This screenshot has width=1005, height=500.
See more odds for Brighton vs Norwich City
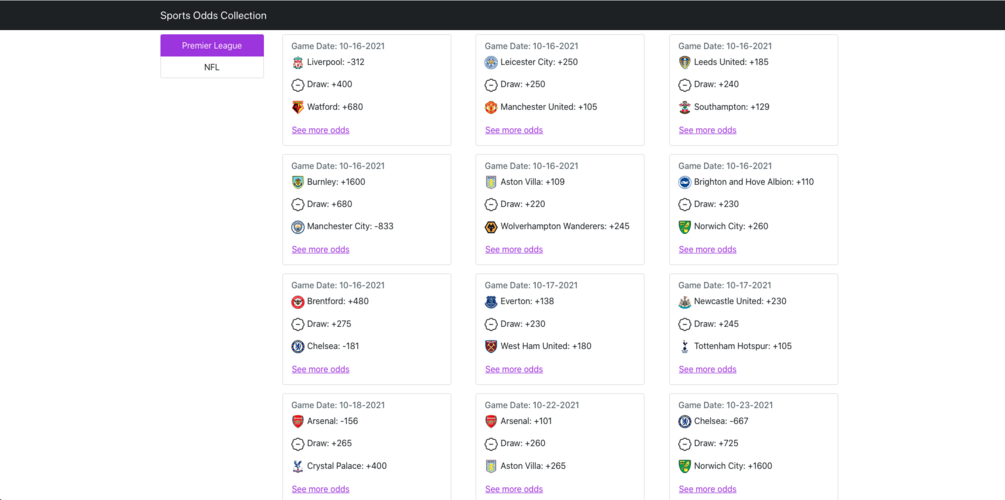click(x=708, y=249)
